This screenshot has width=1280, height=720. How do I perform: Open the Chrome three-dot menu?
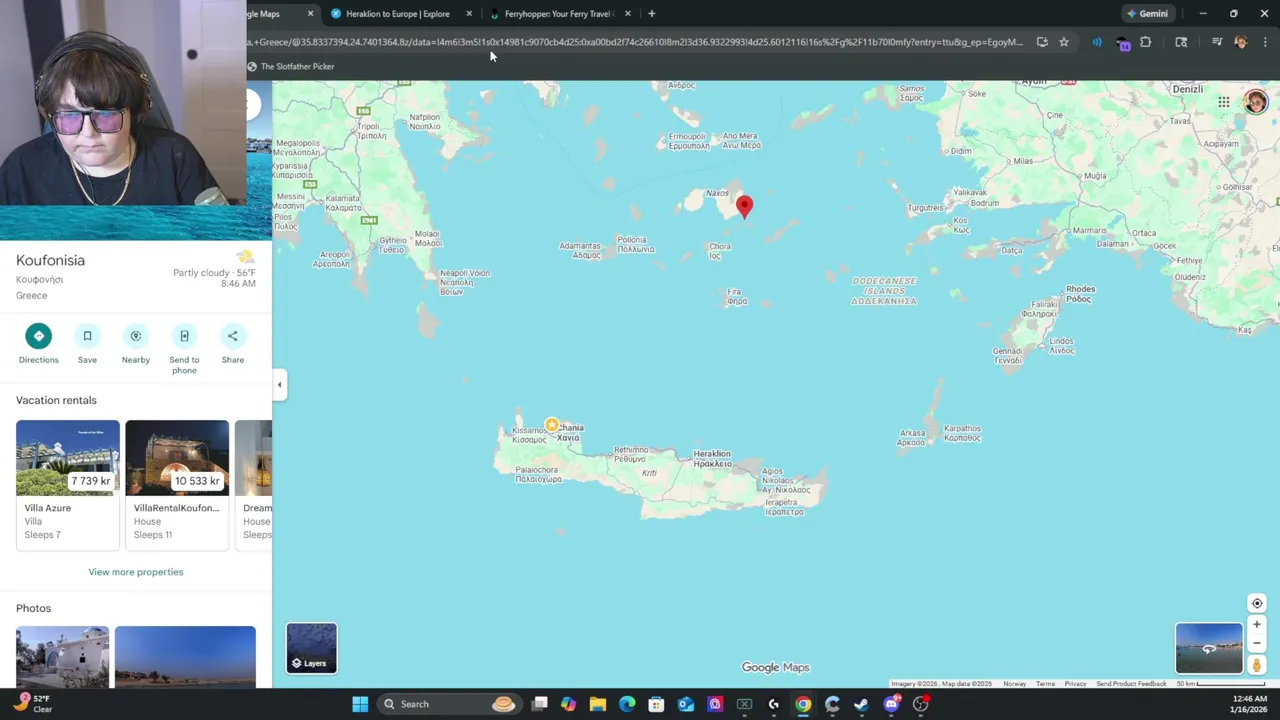pyautogui.click(x=1265, y=42)
